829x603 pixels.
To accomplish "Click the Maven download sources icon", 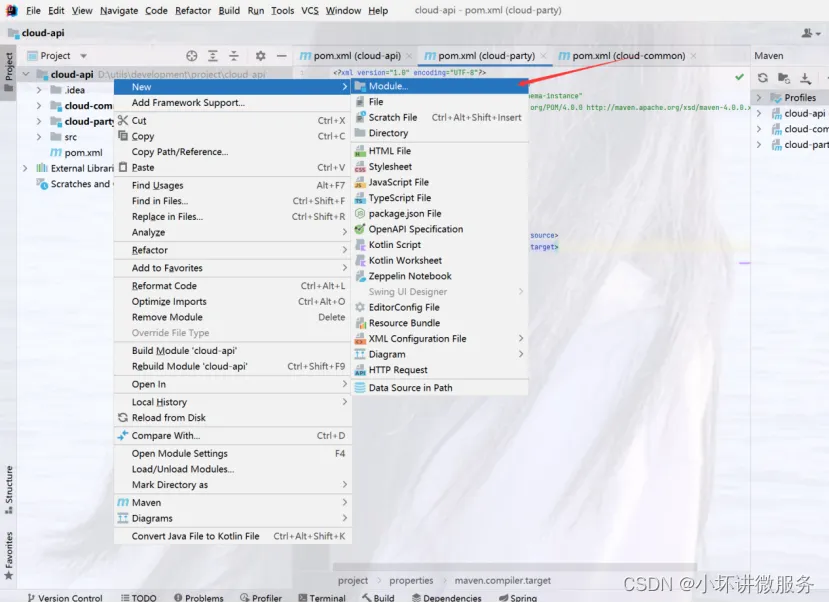I will tap(805, 78).
